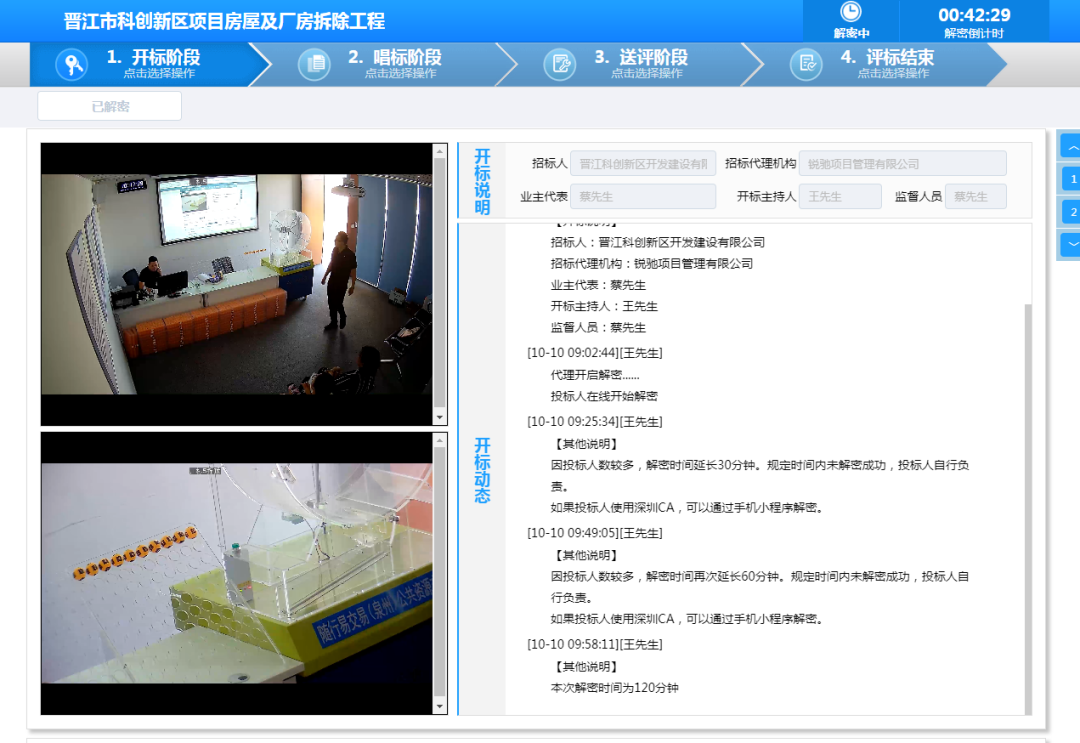Click the 招标代理机构 input field
Viewport: 1080px width, 743px height.
[902, 164]
